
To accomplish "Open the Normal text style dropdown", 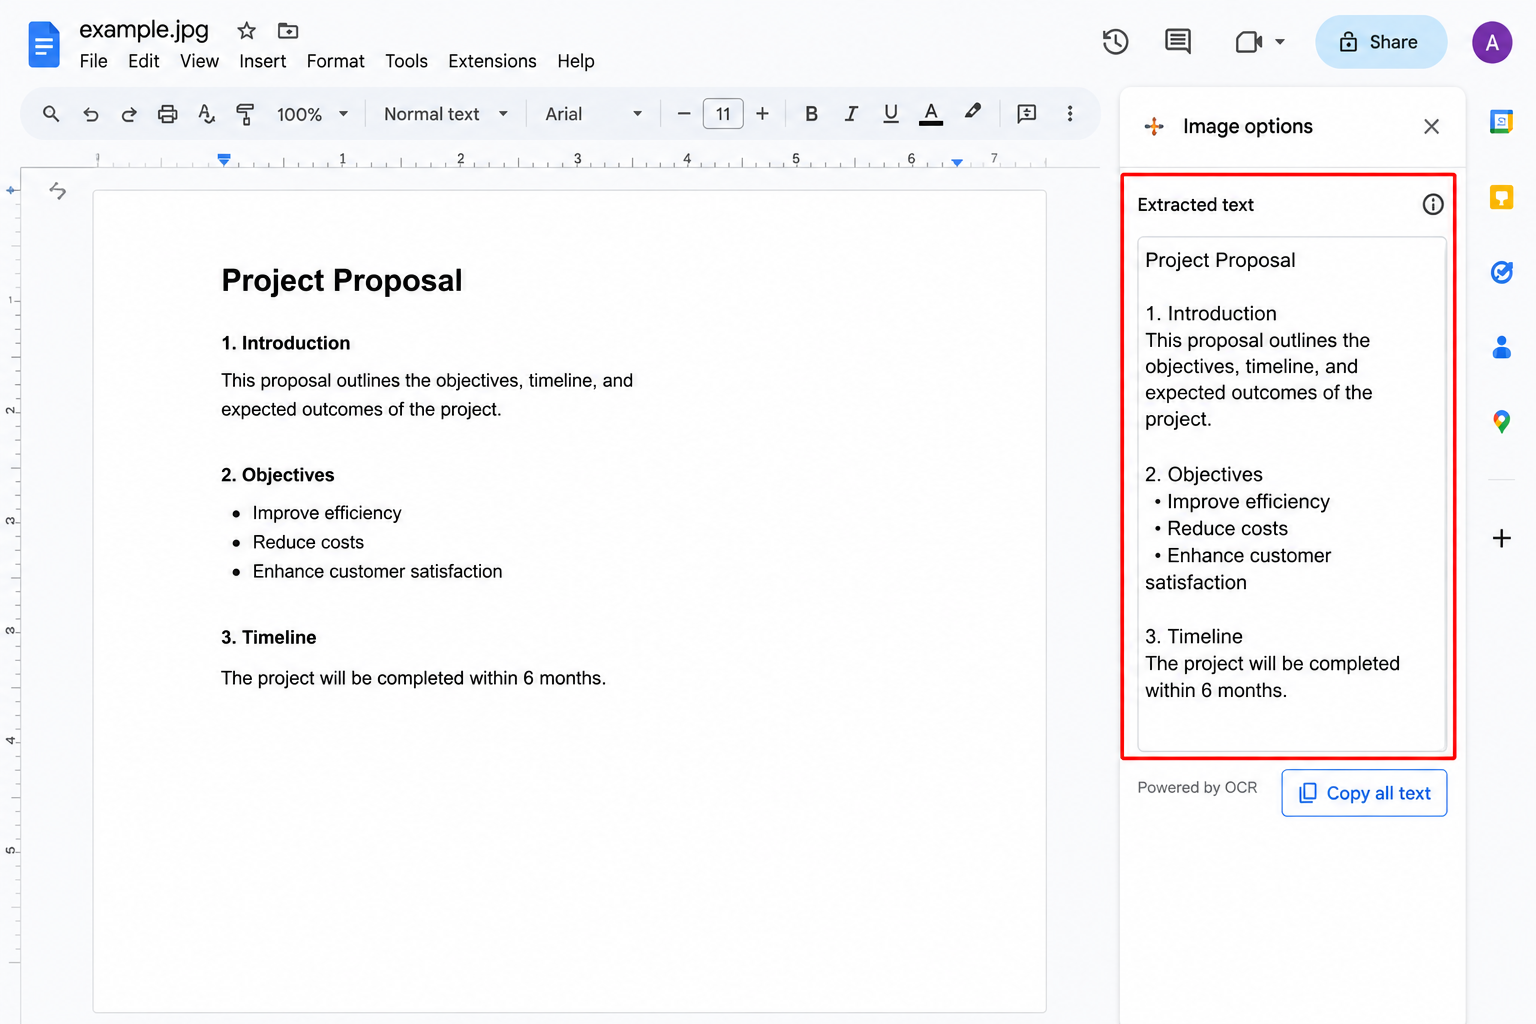I will [x=446, y=114].
